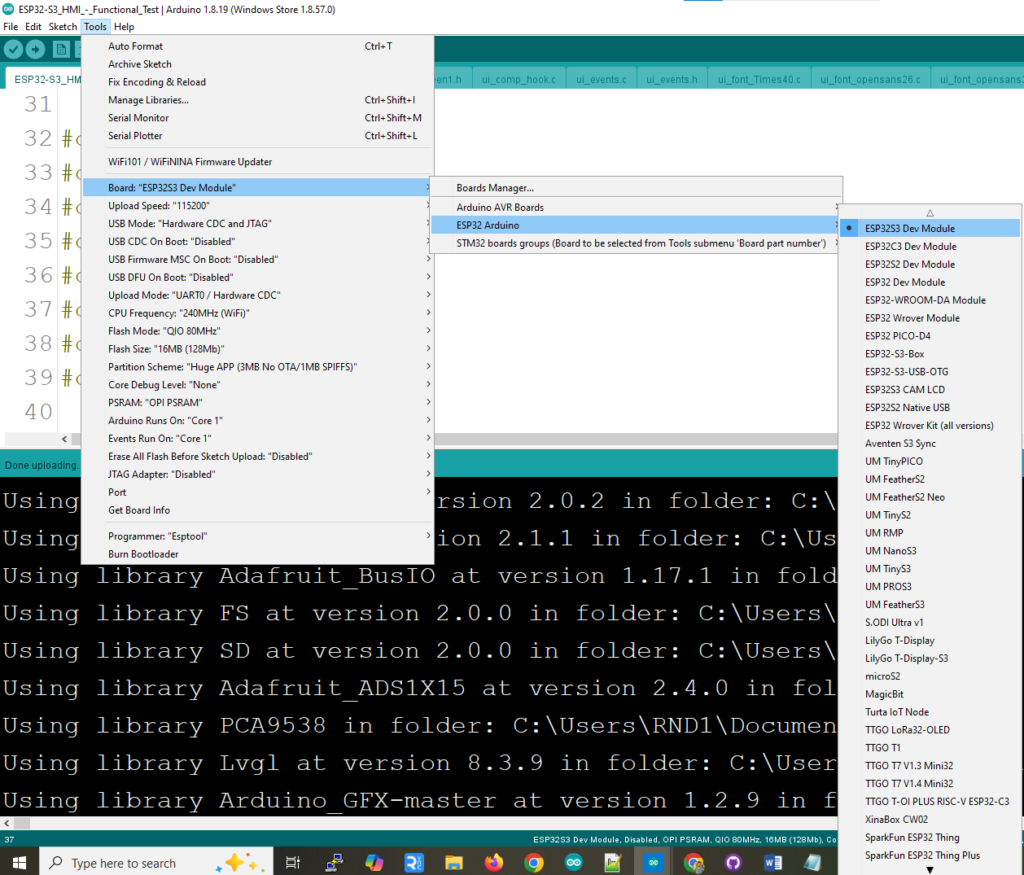The width and height of the screenshot is (1024, 875).
Task: Click the Windows taskbar search box
Action: [x=123, y=863]
